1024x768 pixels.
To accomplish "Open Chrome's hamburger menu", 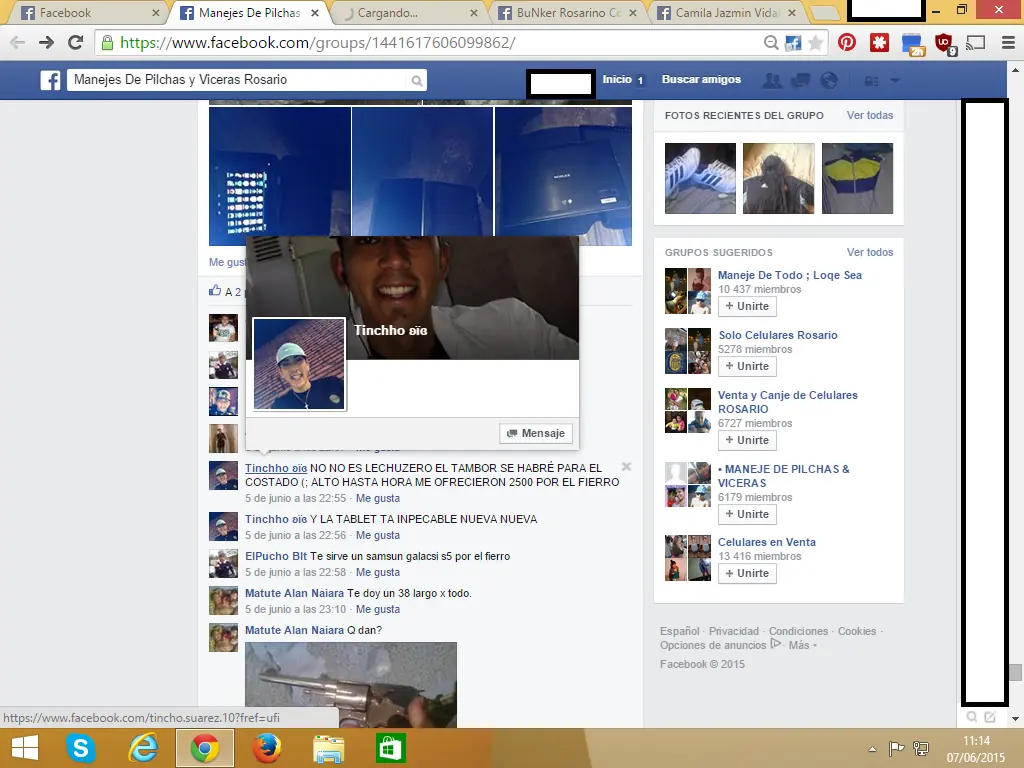I will 1005,43.
